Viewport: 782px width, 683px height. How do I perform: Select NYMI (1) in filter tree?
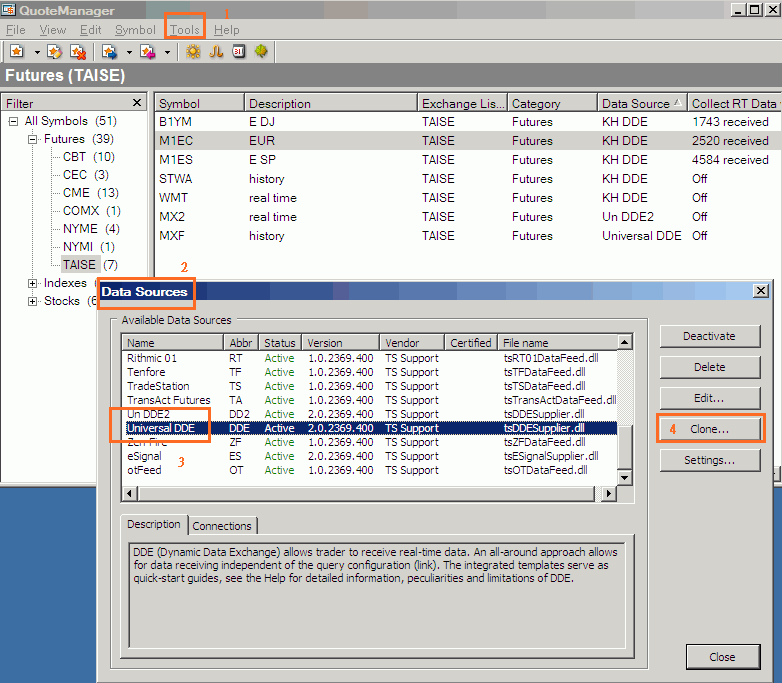coord(89,246)
